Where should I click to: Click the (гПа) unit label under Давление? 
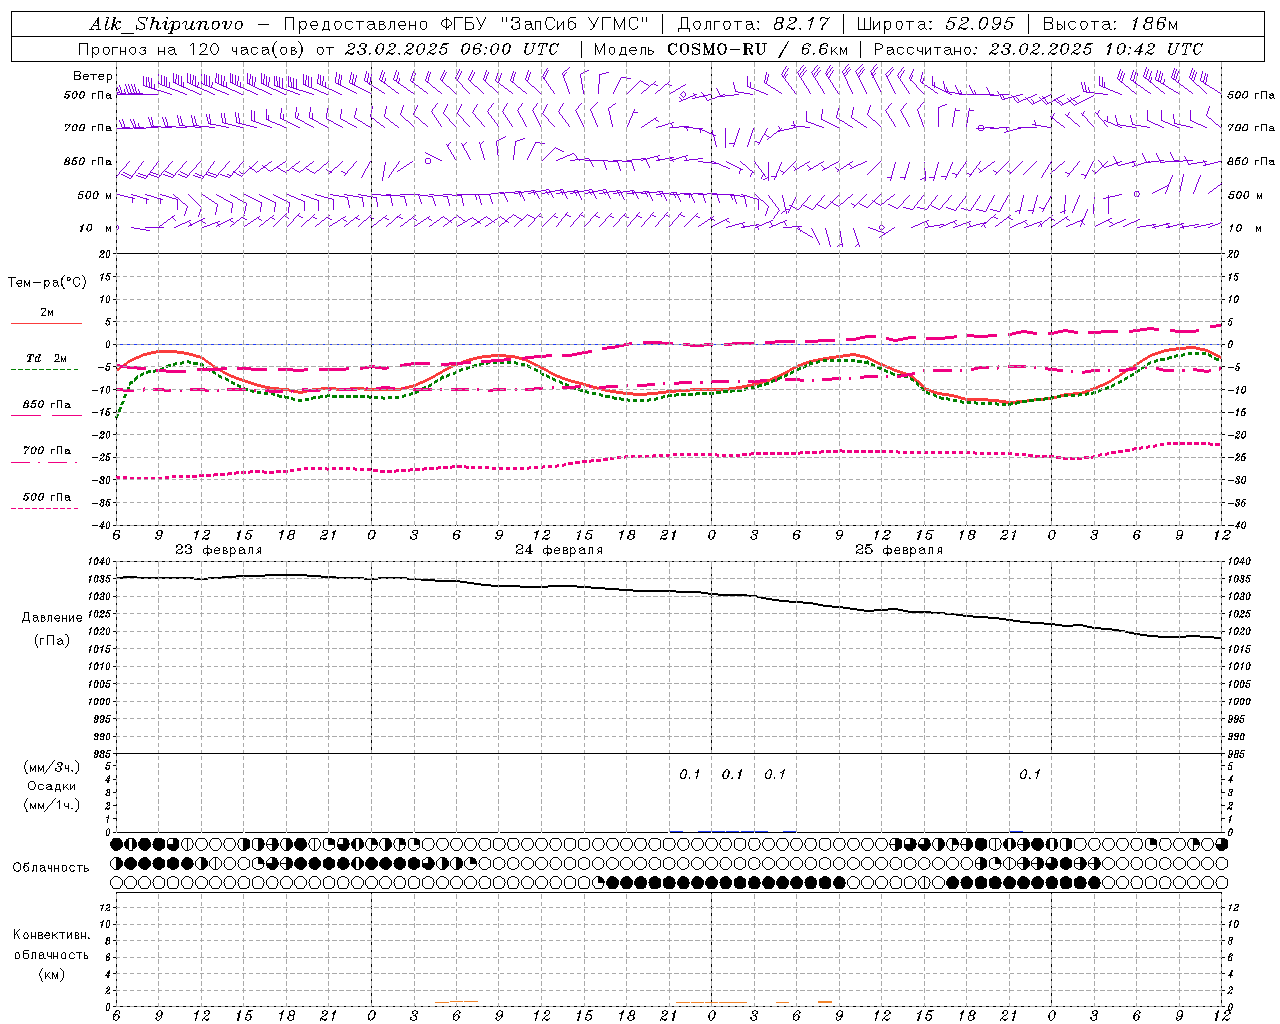(52, 641)
